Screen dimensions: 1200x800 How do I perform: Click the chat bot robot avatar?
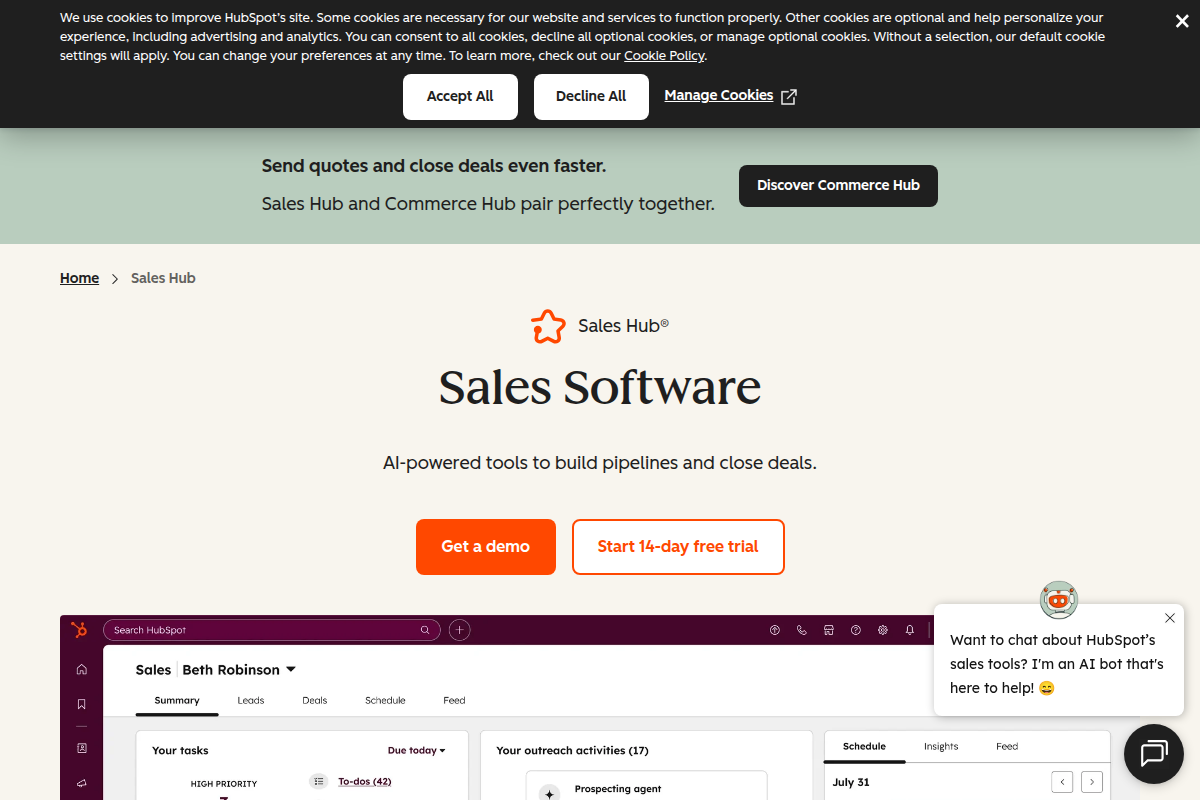[1059, 600]
